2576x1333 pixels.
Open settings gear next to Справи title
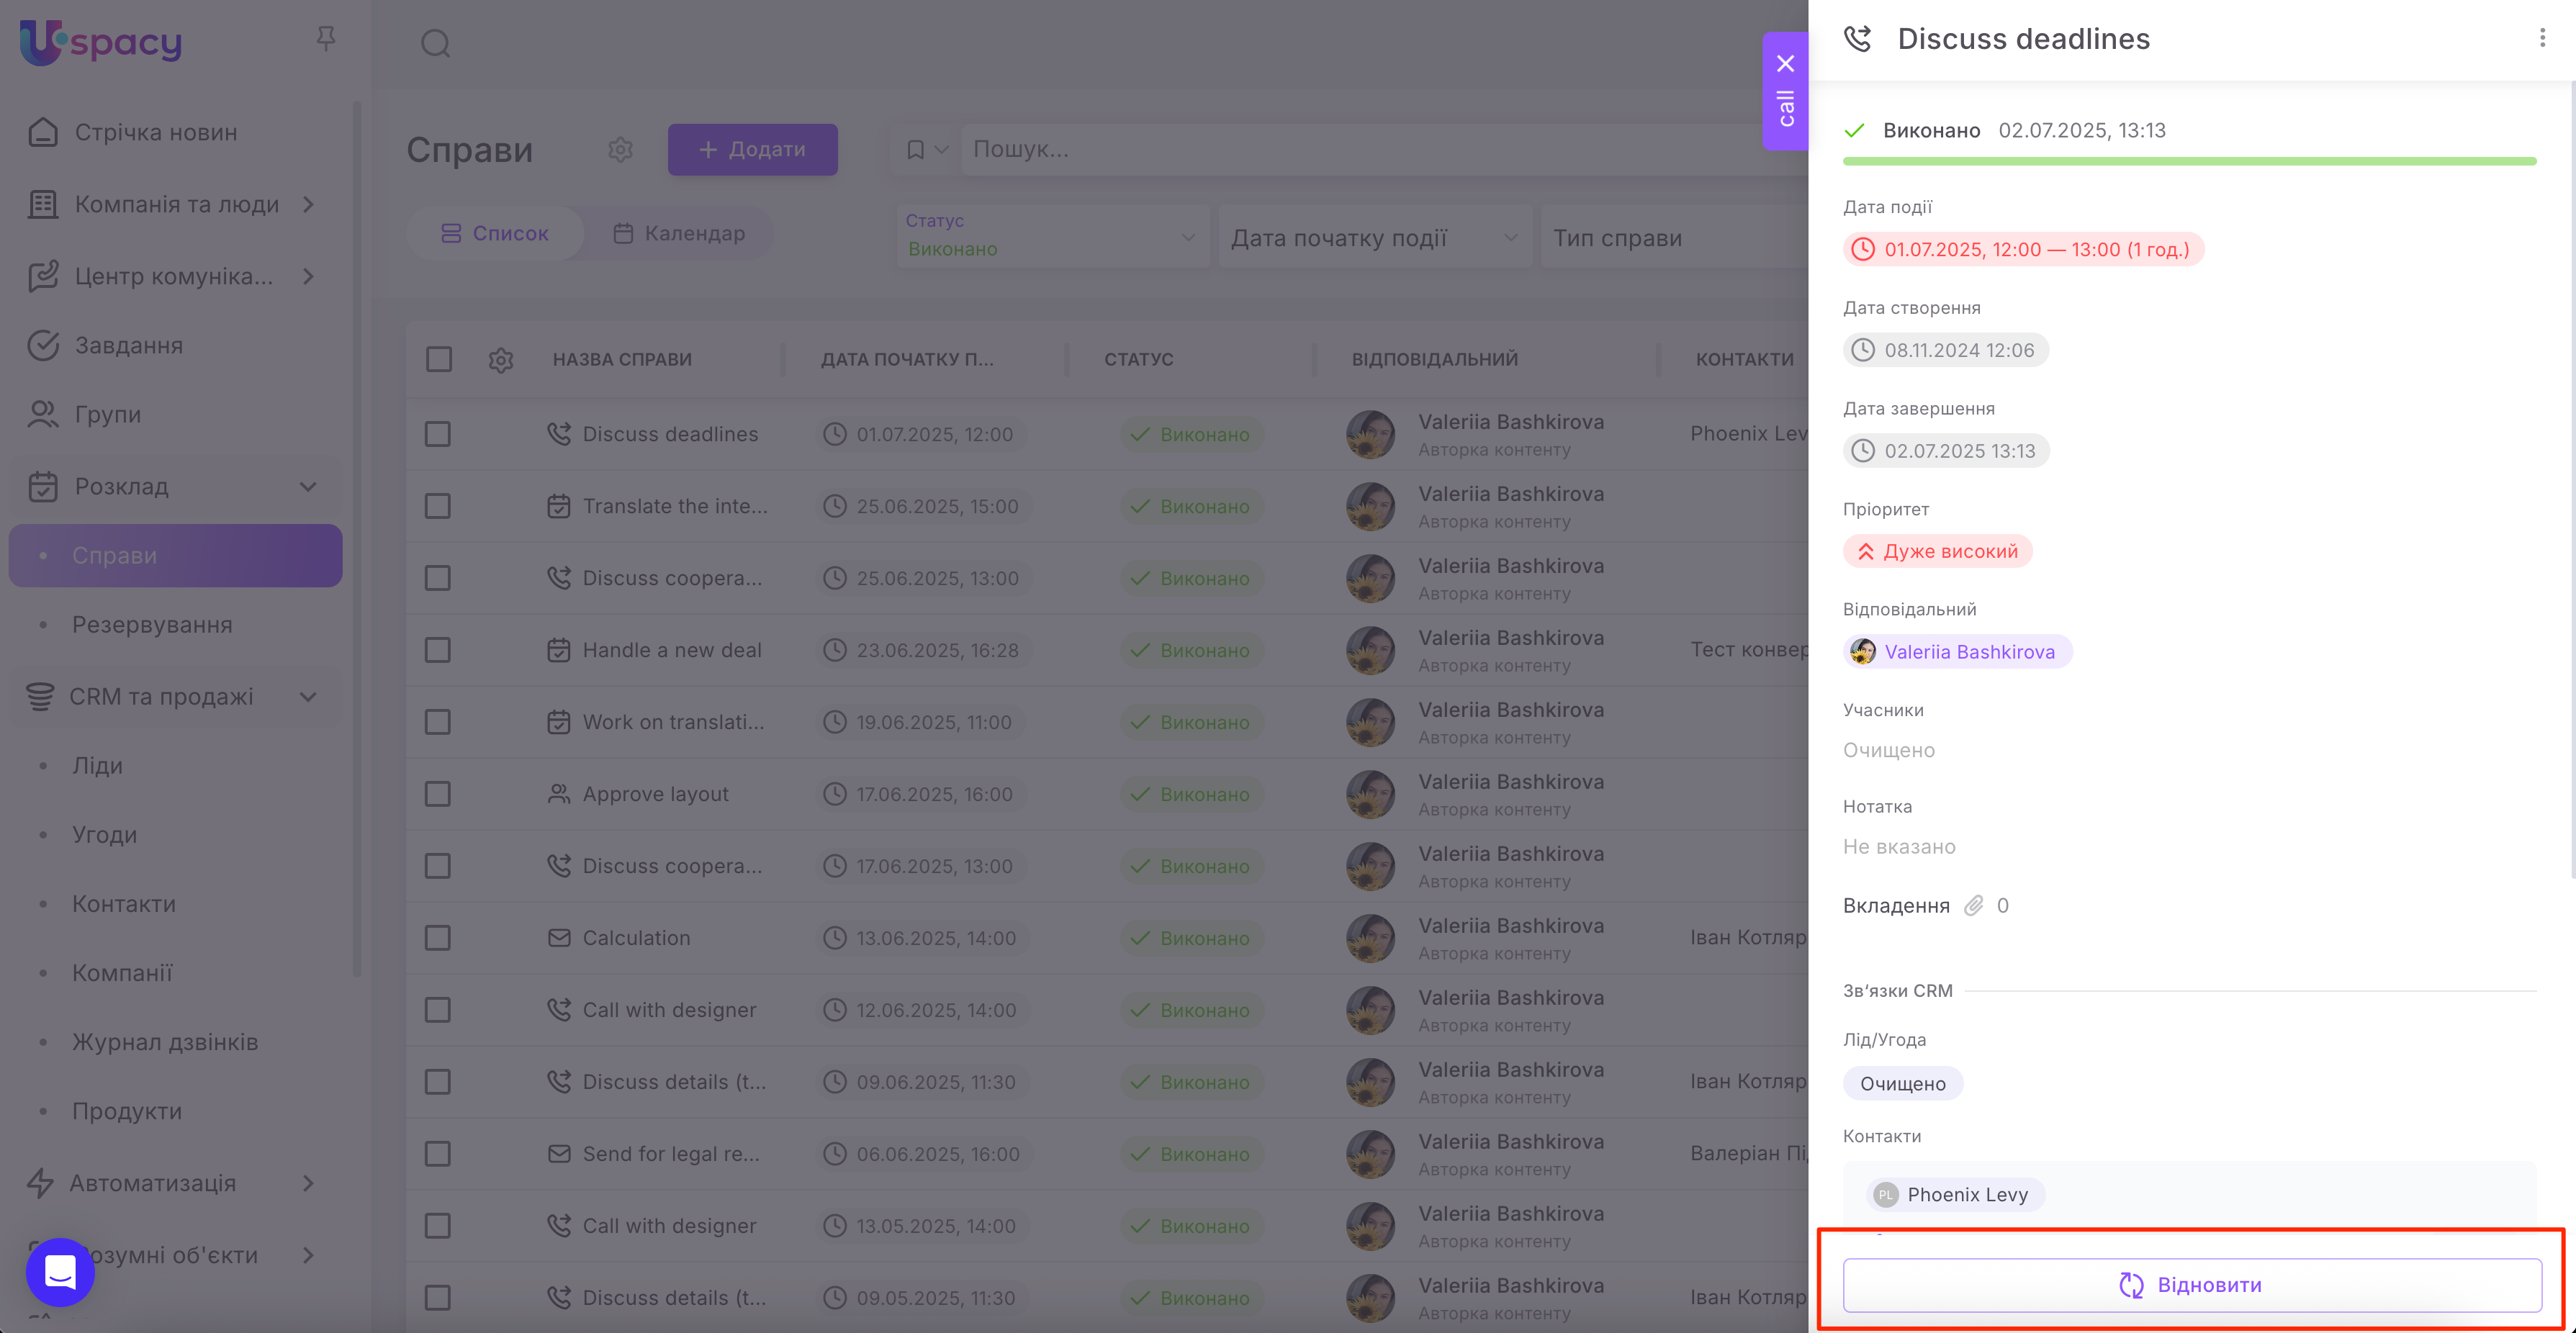point(620,150)
